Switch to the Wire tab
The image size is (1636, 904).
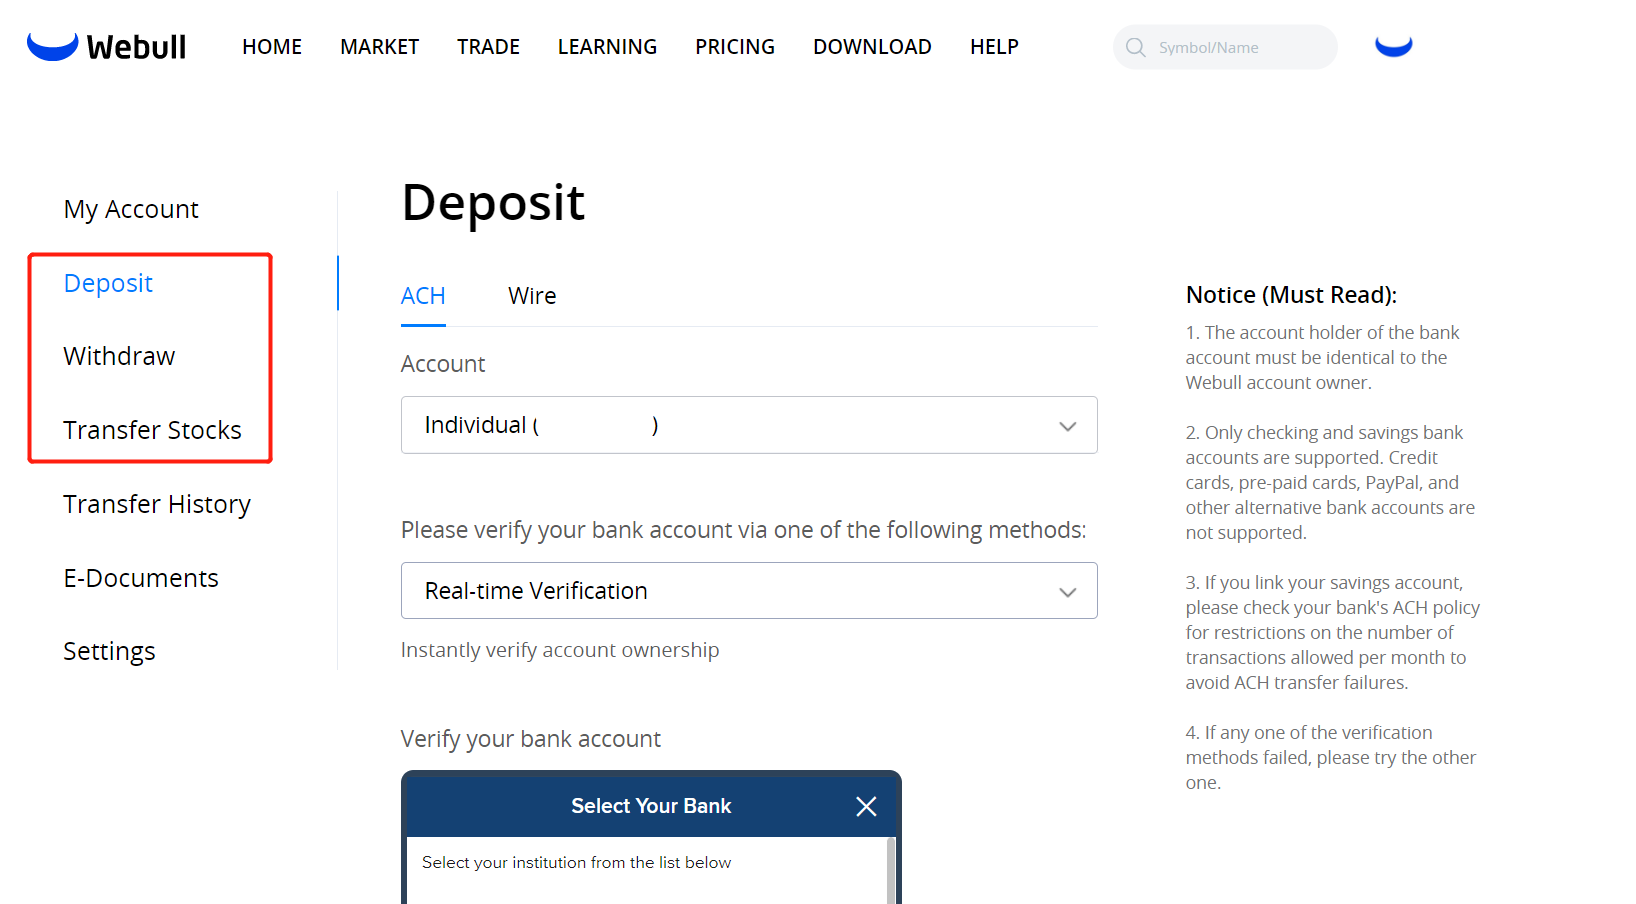pos(532,296)
